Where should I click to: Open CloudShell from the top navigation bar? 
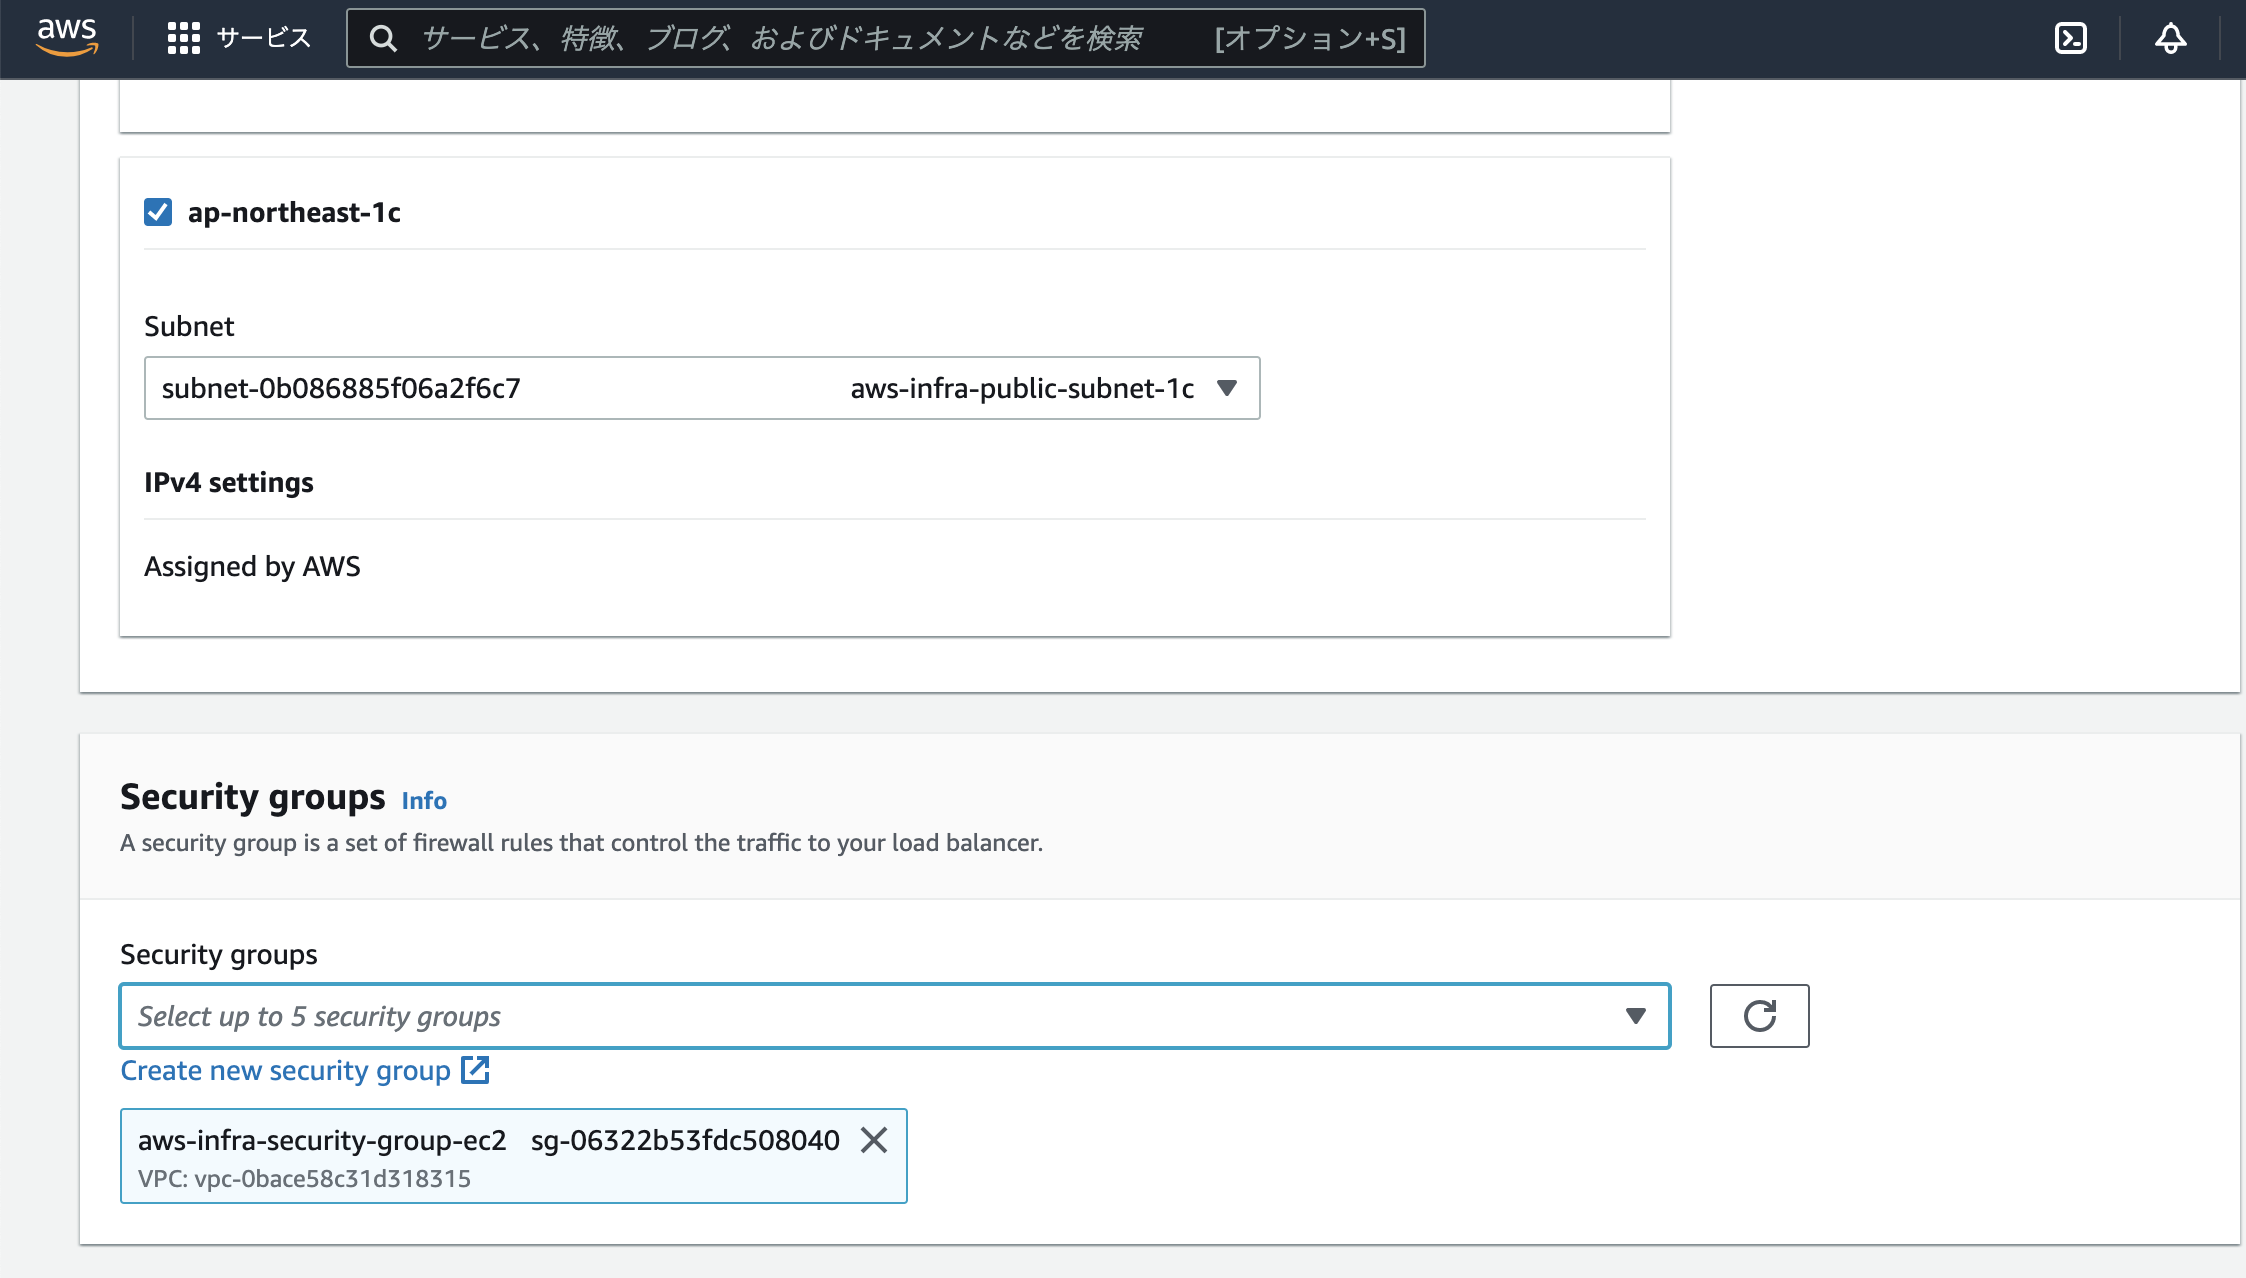2071,37
